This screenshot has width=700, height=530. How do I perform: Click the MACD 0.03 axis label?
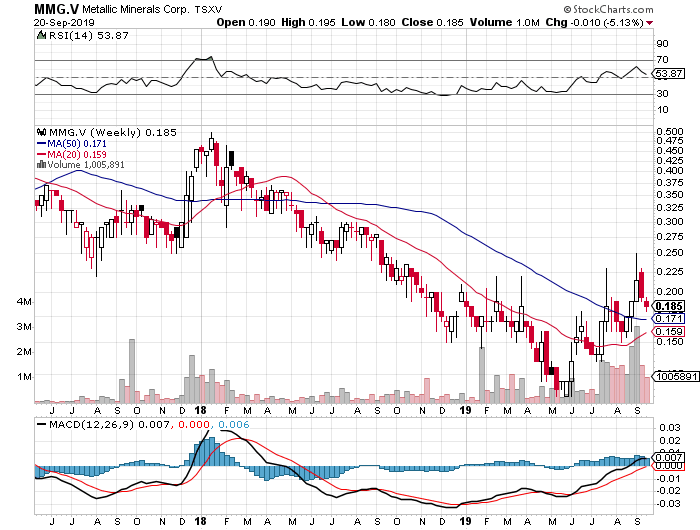pyautogui.click(x=670, y=428)
